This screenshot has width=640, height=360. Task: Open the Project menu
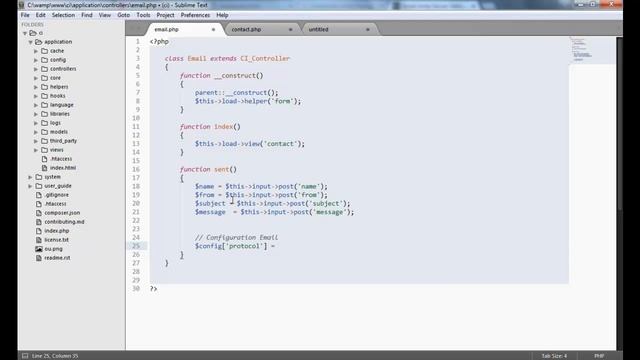(165, 15)
